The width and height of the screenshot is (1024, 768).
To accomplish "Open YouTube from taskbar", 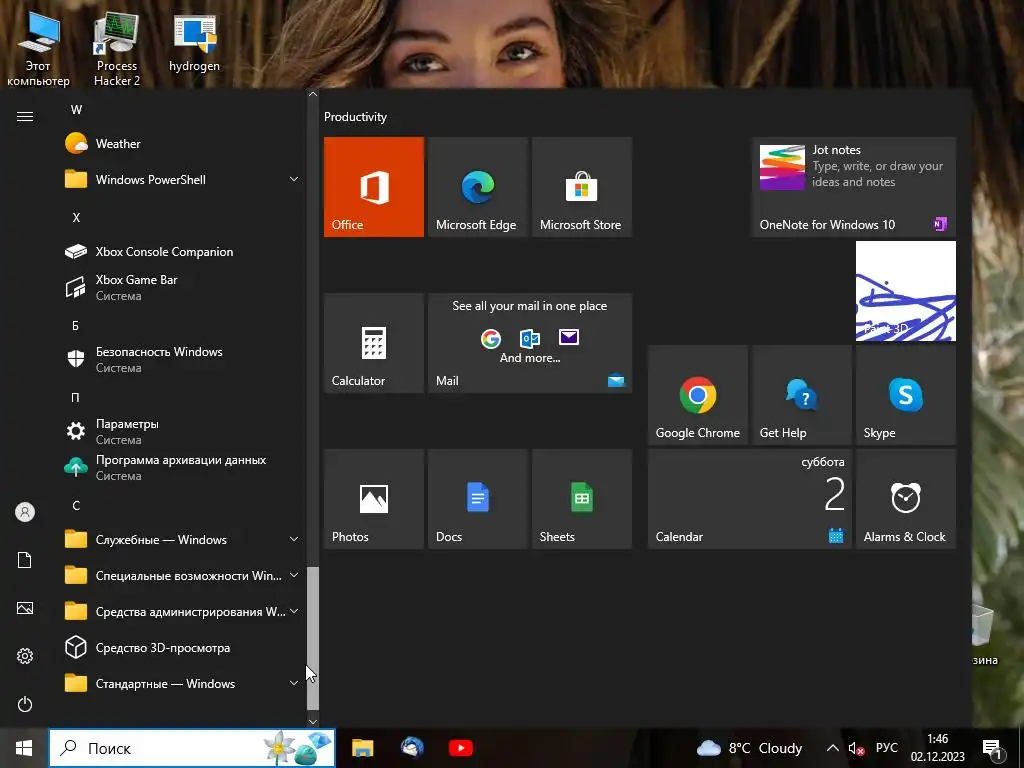I will (x=461, y=748).
